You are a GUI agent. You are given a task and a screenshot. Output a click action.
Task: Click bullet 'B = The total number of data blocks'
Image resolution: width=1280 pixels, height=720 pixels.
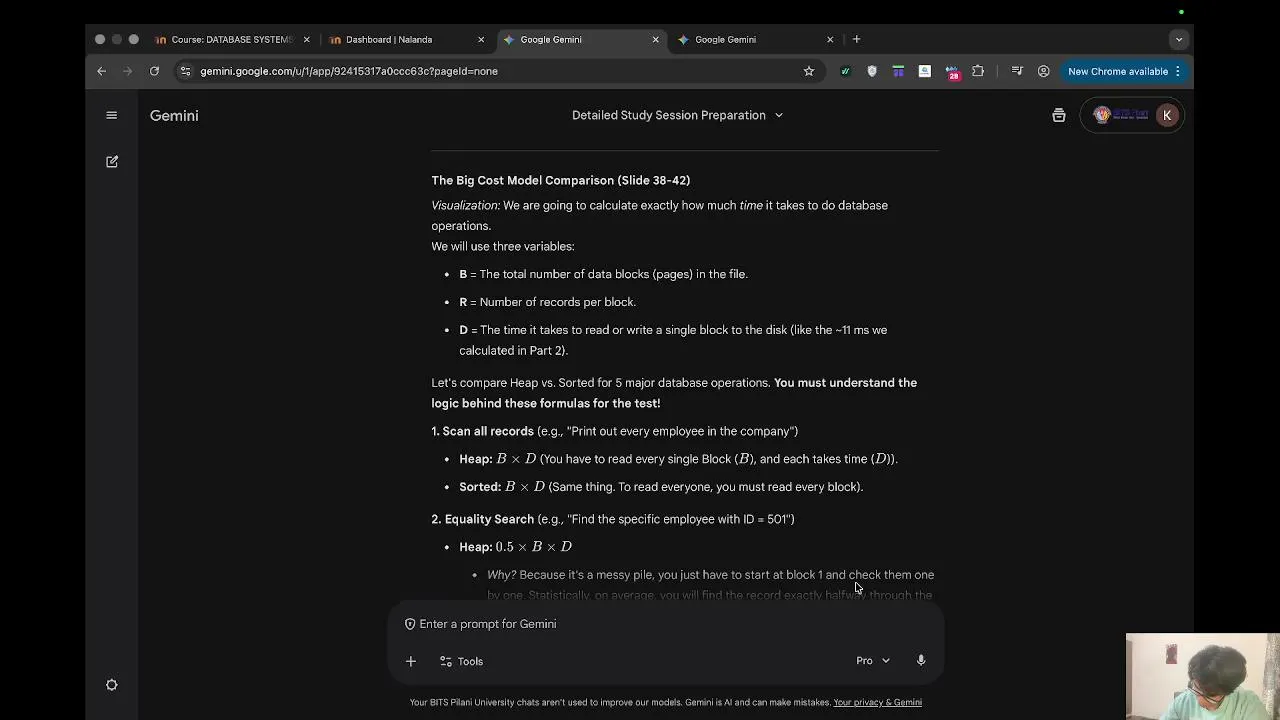pyautogui.click(x=603, y=274)
